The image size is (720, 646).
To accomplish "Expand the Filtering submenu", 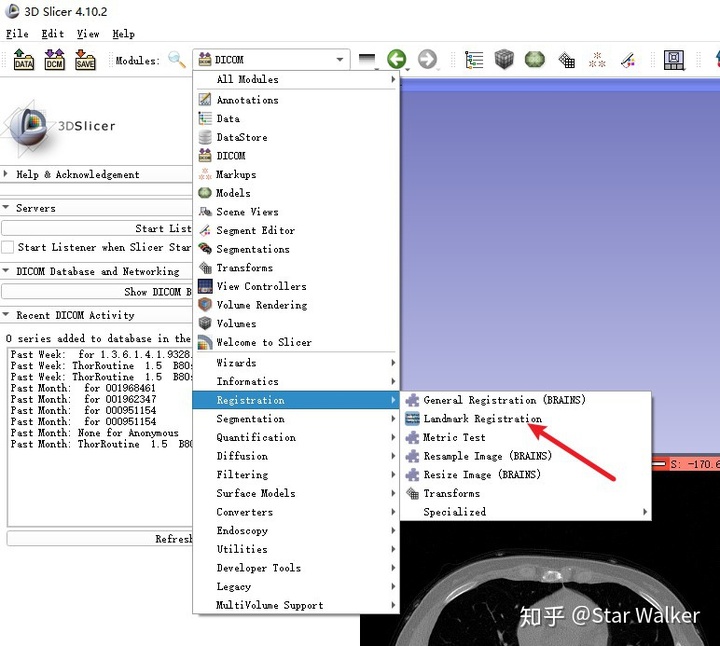I will (x=296, y=475).
